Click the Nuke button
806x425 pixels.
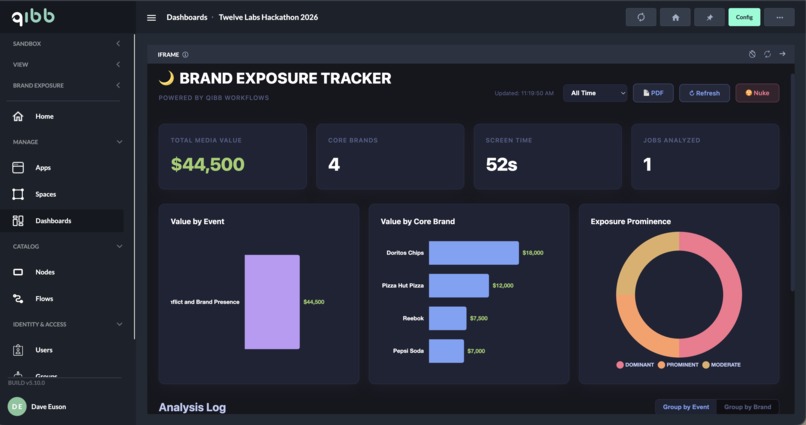click(x=757, y=93)
